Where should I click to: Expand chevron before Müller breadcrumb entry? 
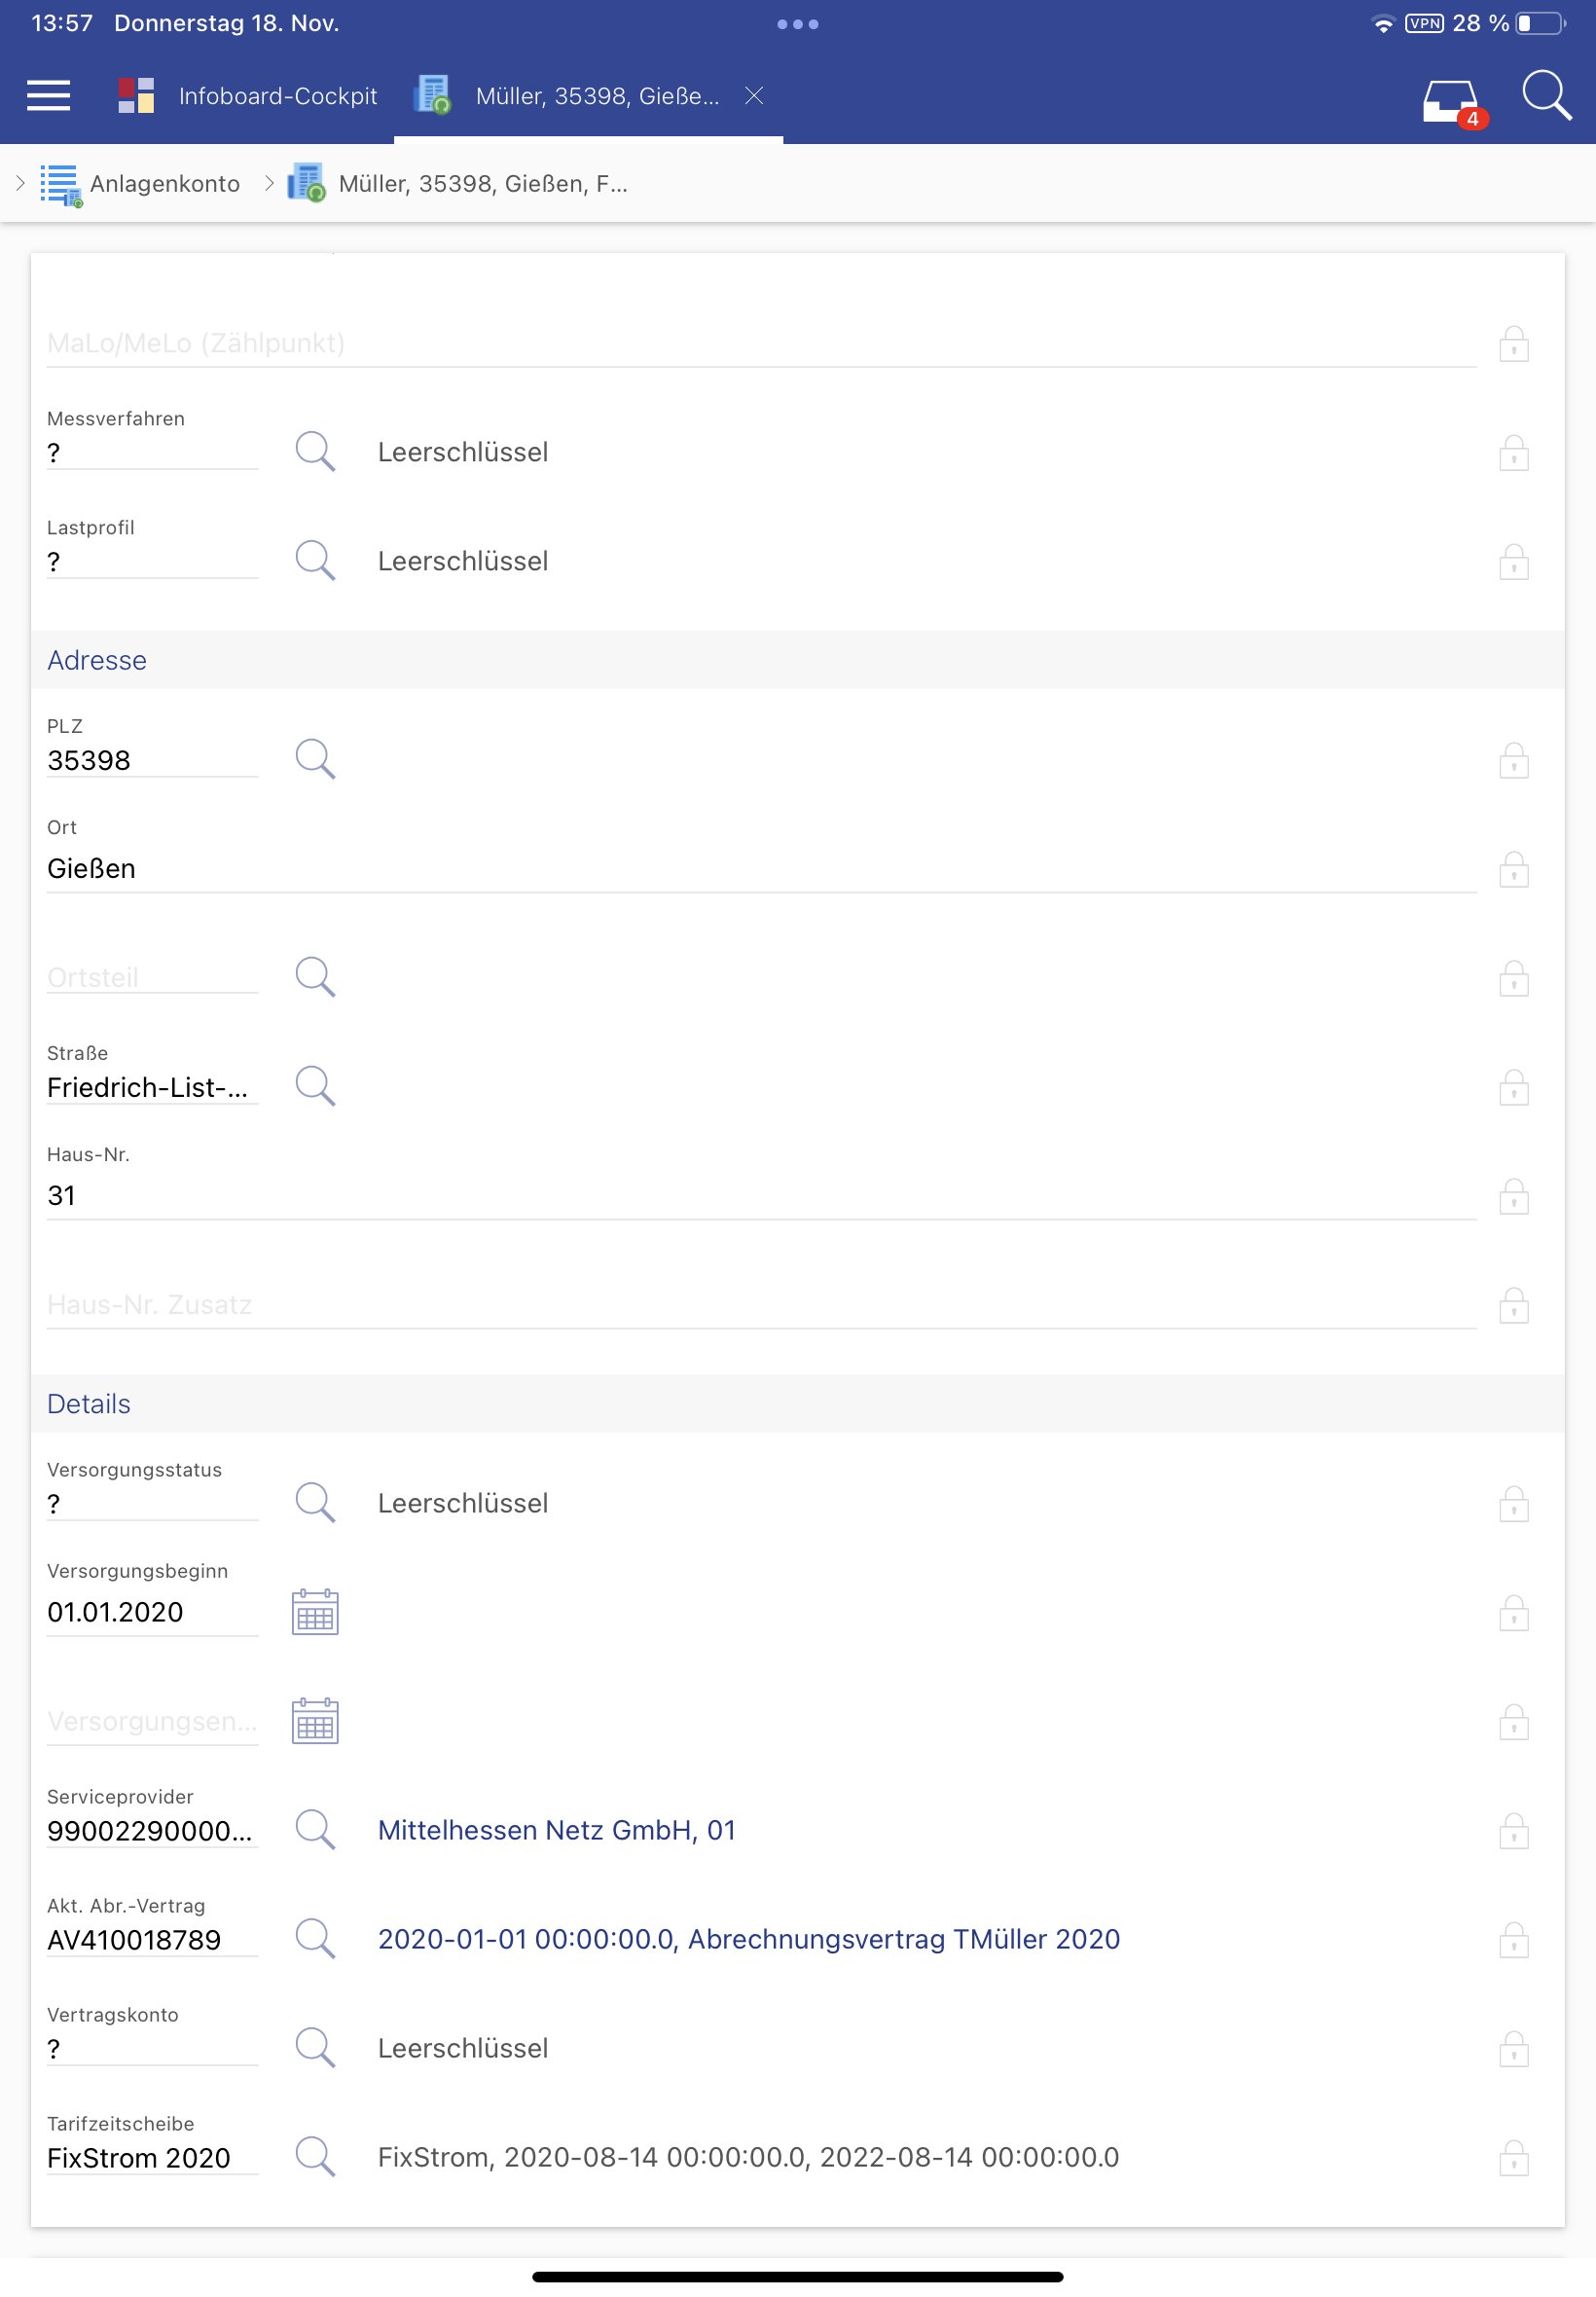(269, 183)
